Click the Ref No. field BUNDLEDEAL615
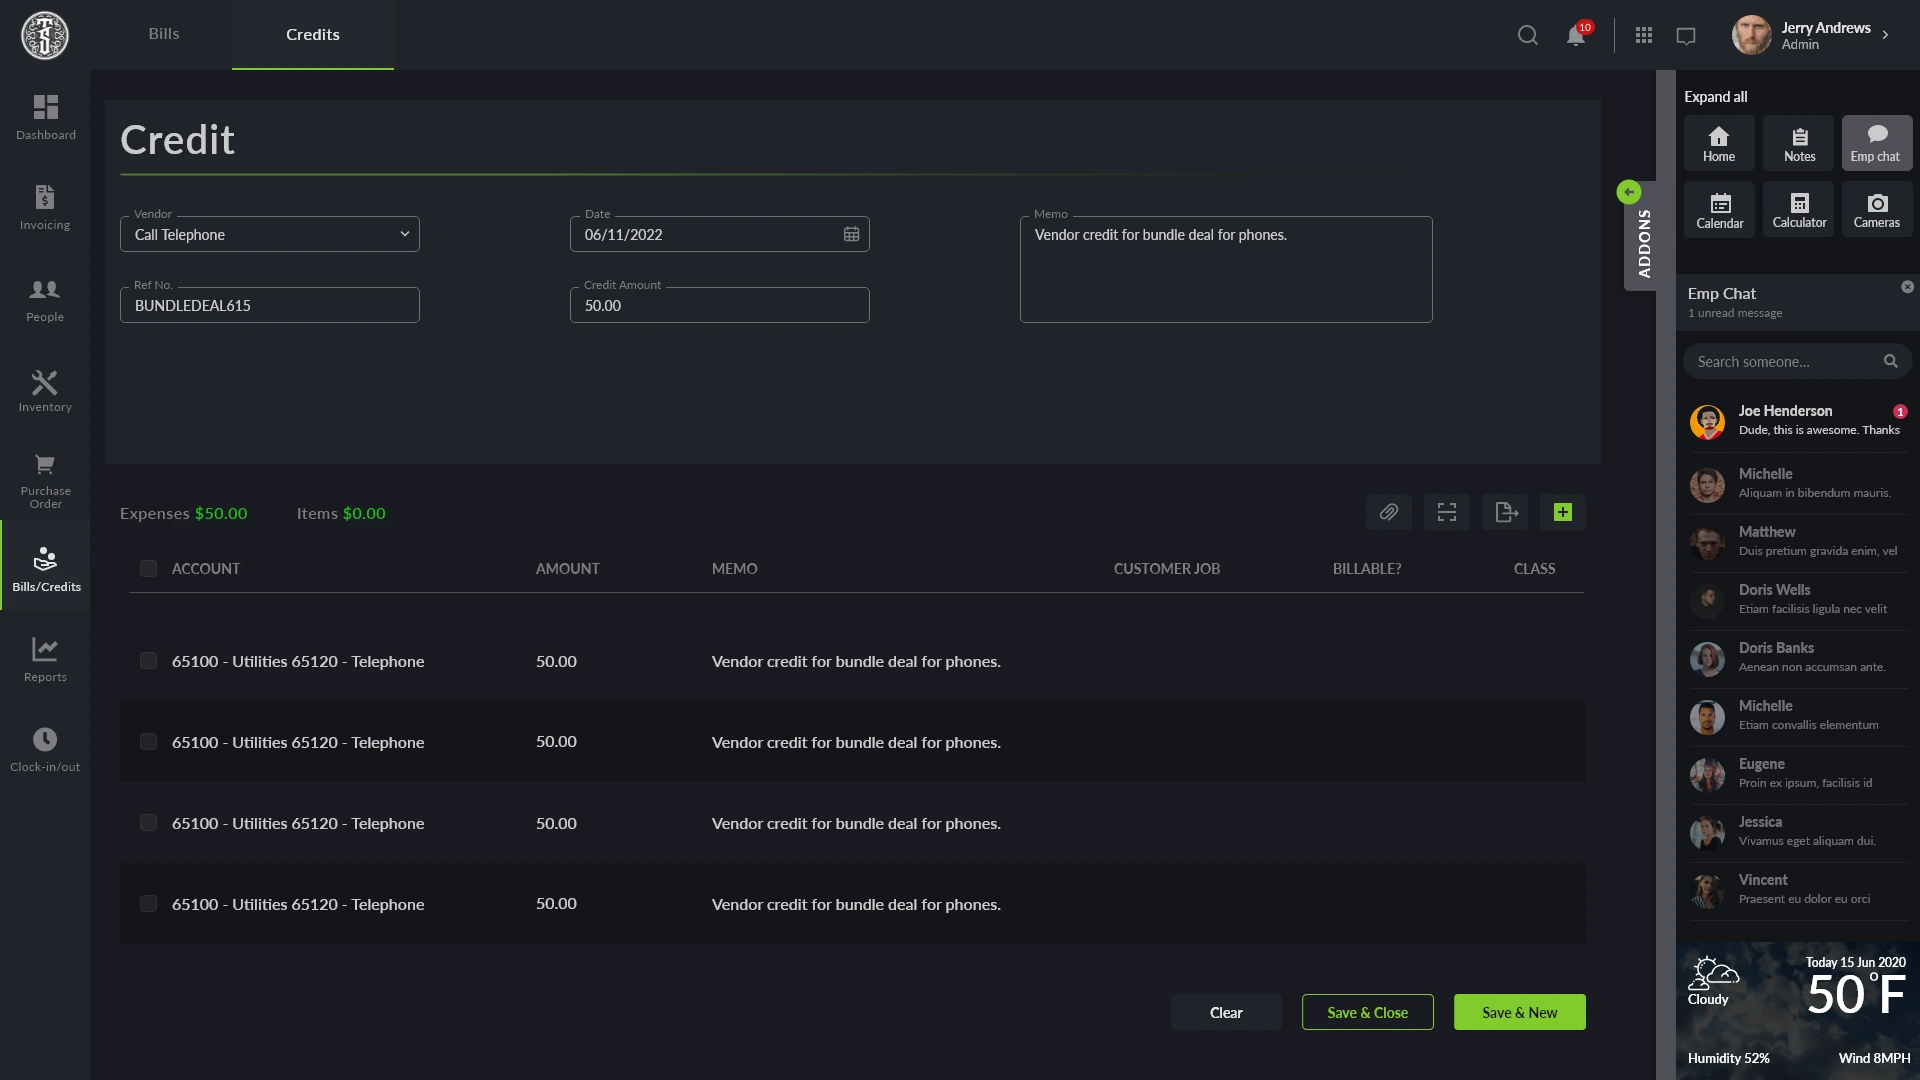This screenshot has width=1920, height=1080. point(270,305)
